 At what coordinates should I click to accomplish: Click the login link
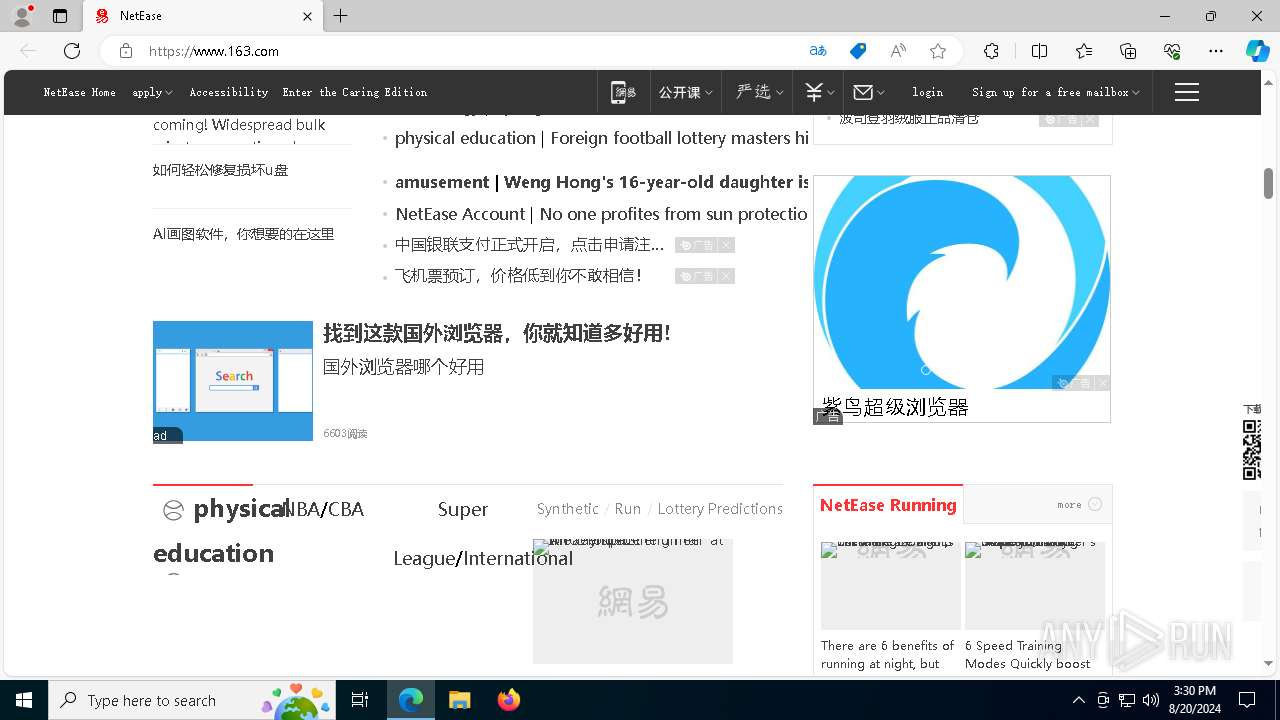coord(927,92)
